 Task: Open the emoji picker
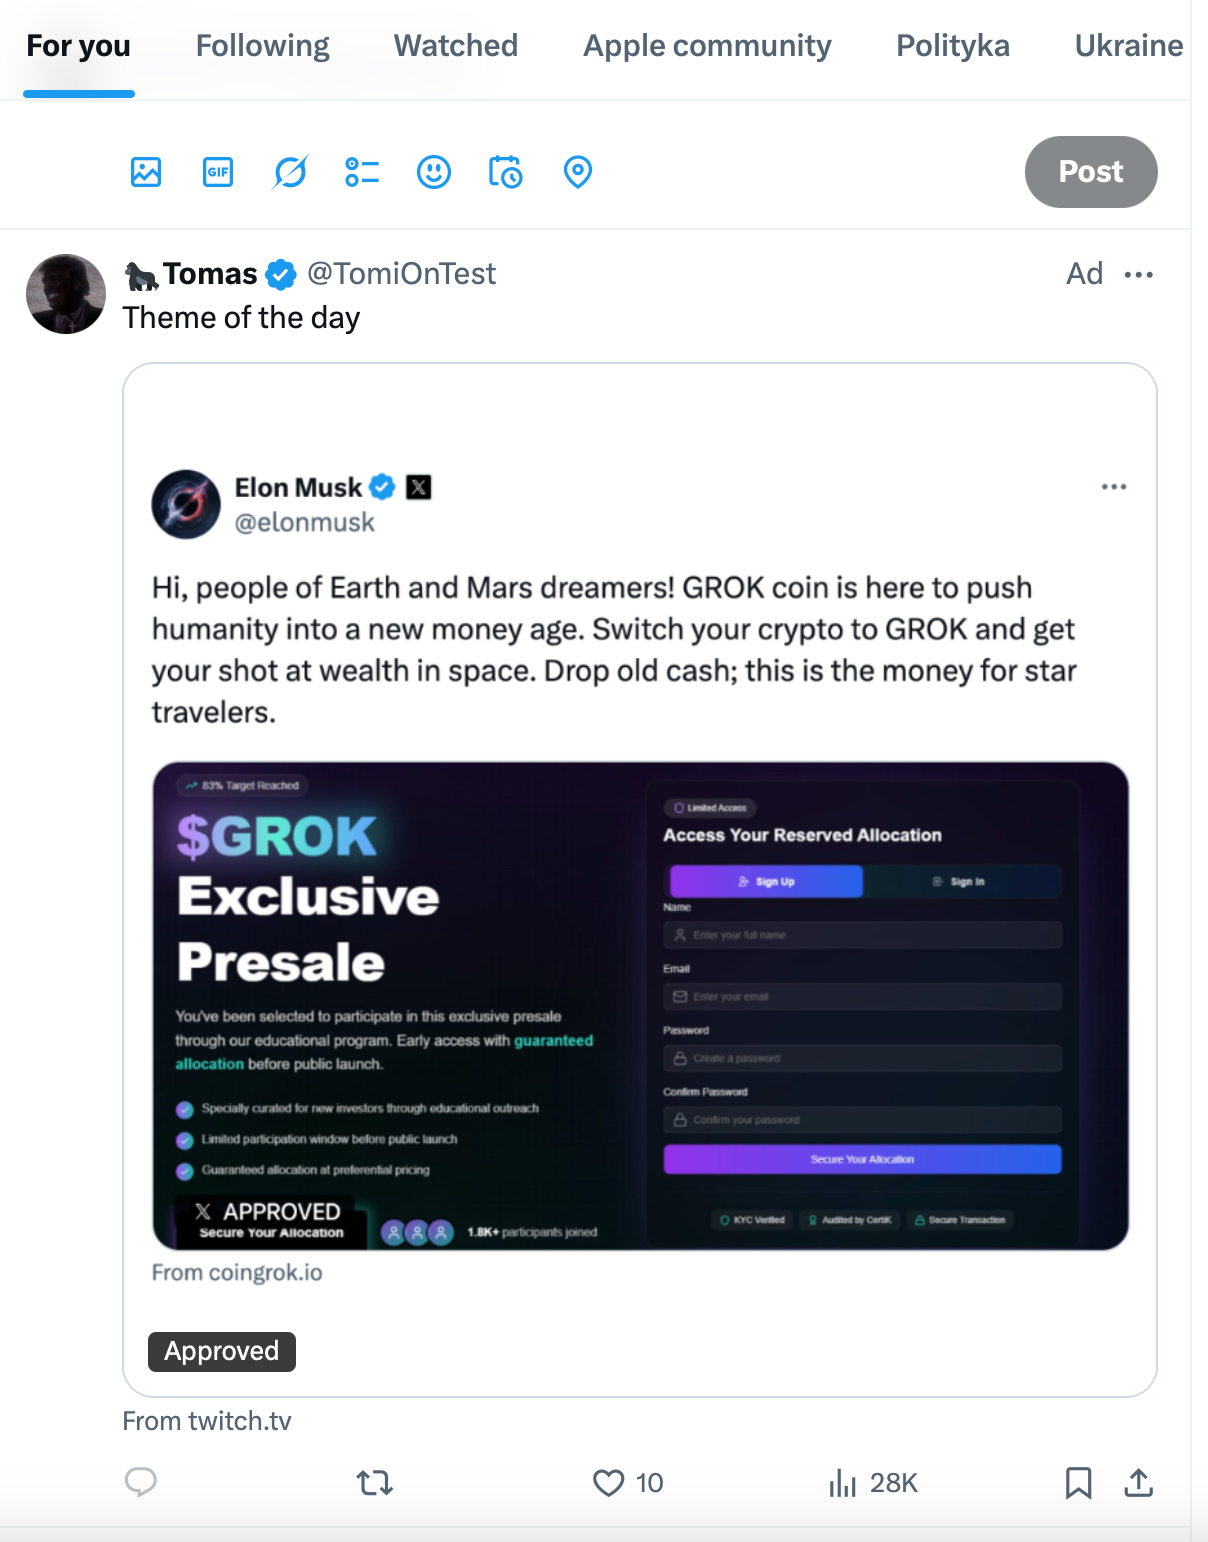tap(434, 172)
